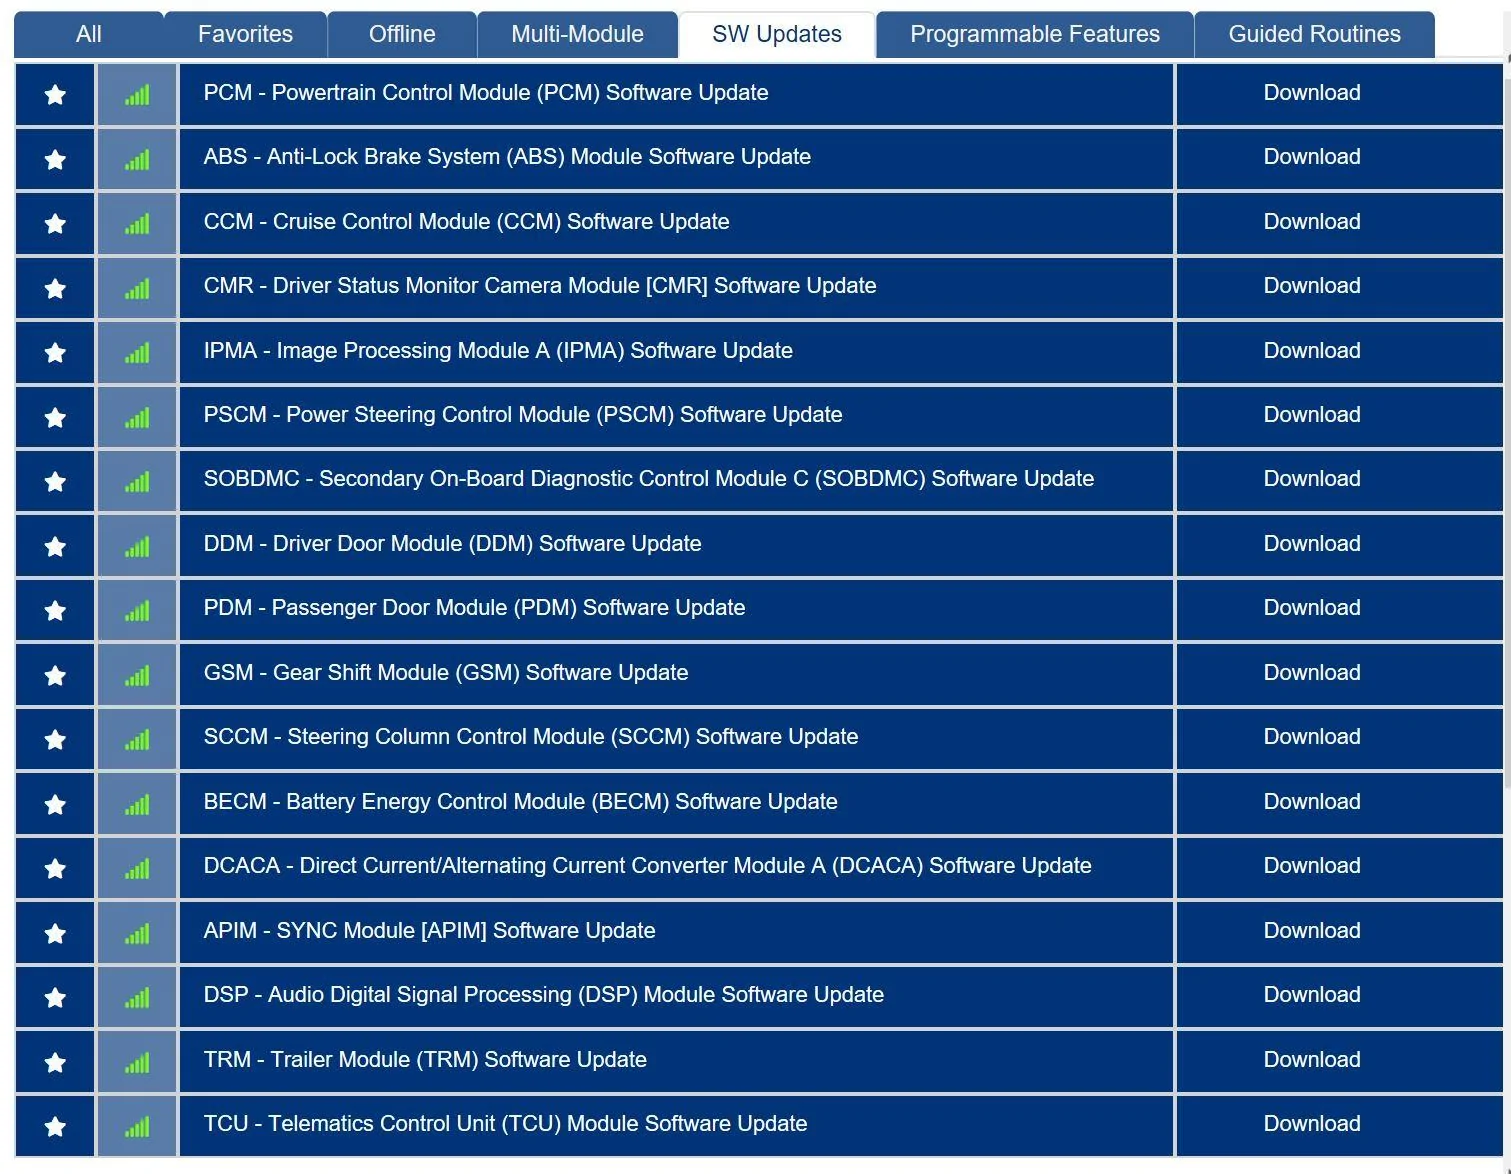The height and width of the screenshot is (1174, 1511).
Task: Open the Programmable Features tab
Action: [1034, 34]
